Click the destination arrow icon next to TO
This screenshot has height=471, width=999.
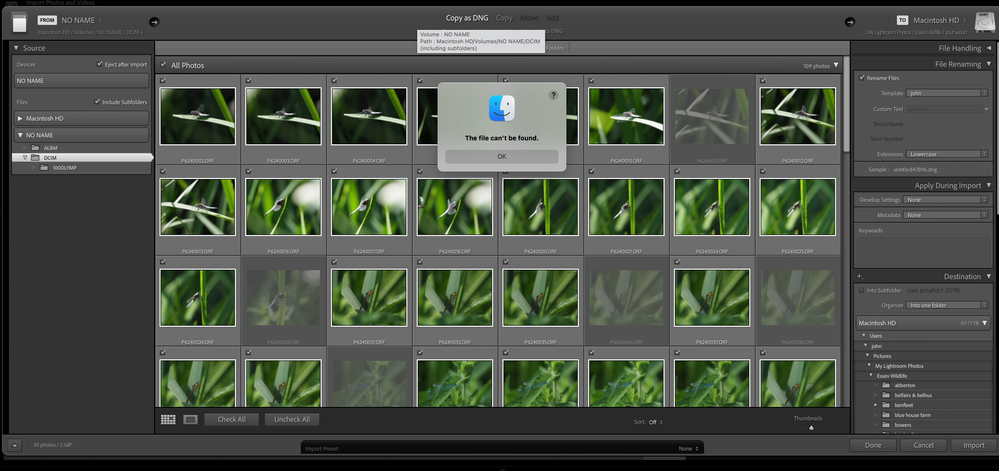pyautogui.click(x=850, y=22)
